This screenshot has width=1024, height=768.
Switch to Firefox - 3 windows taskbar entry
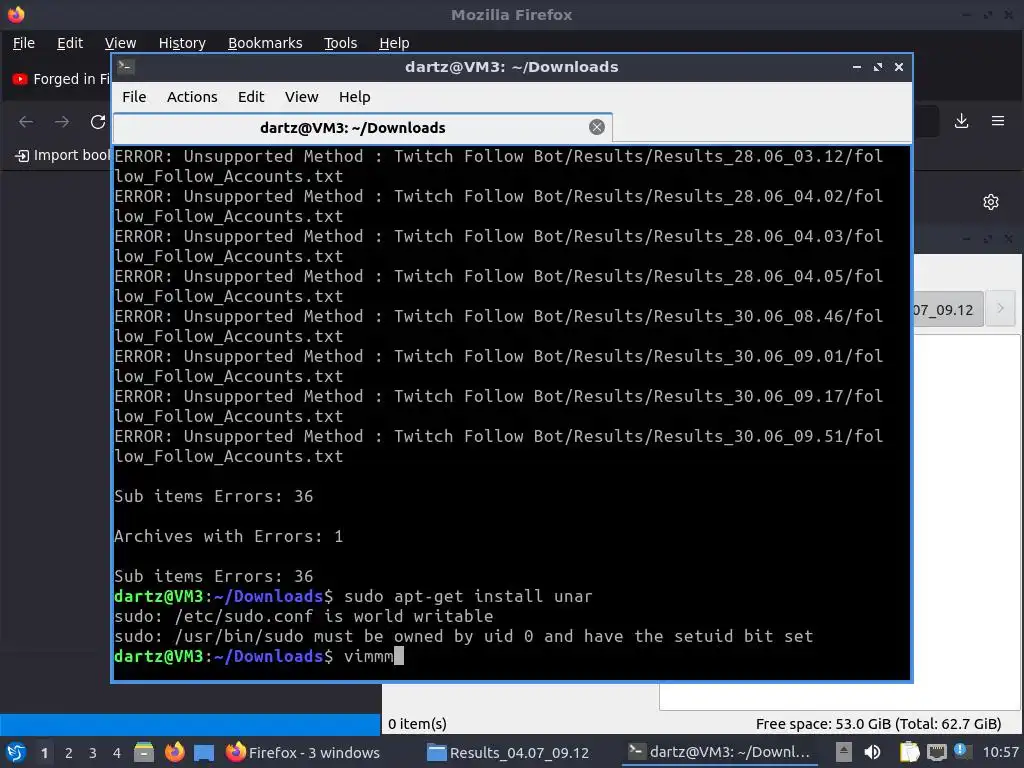coord(303,752)
